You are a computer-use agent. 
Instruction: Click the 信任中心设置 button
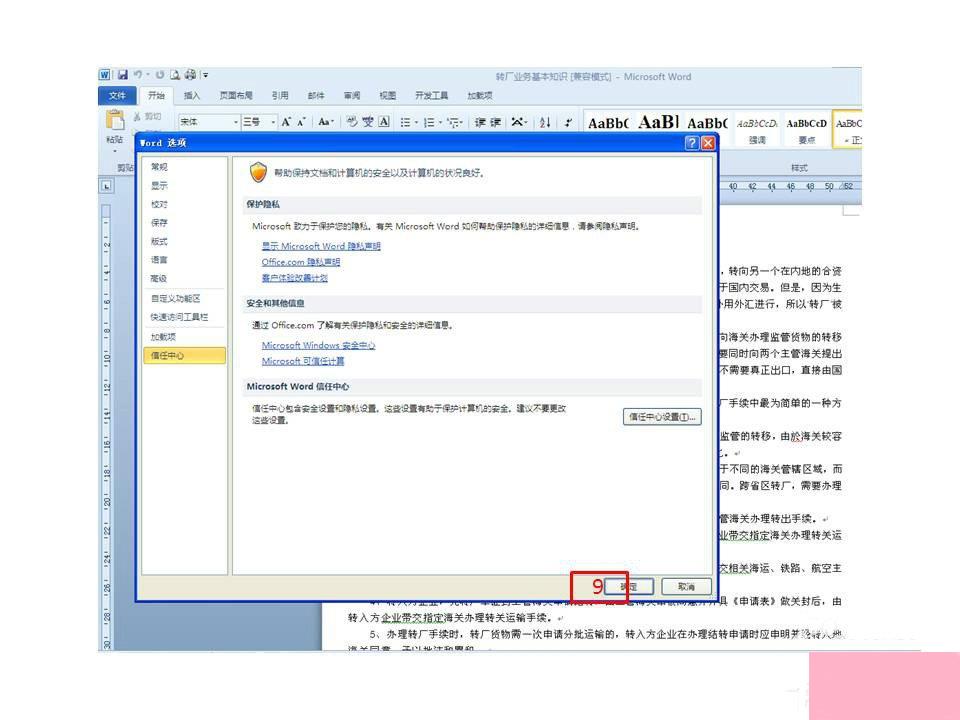[x=662, y=417]
